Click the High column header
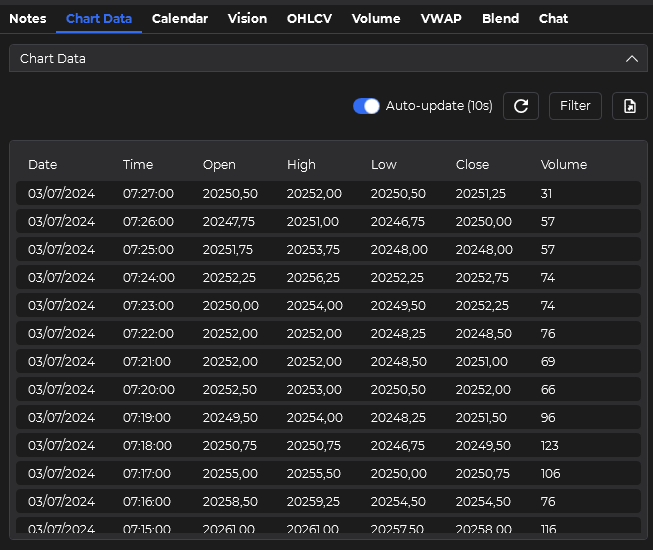 coord(301,165)
